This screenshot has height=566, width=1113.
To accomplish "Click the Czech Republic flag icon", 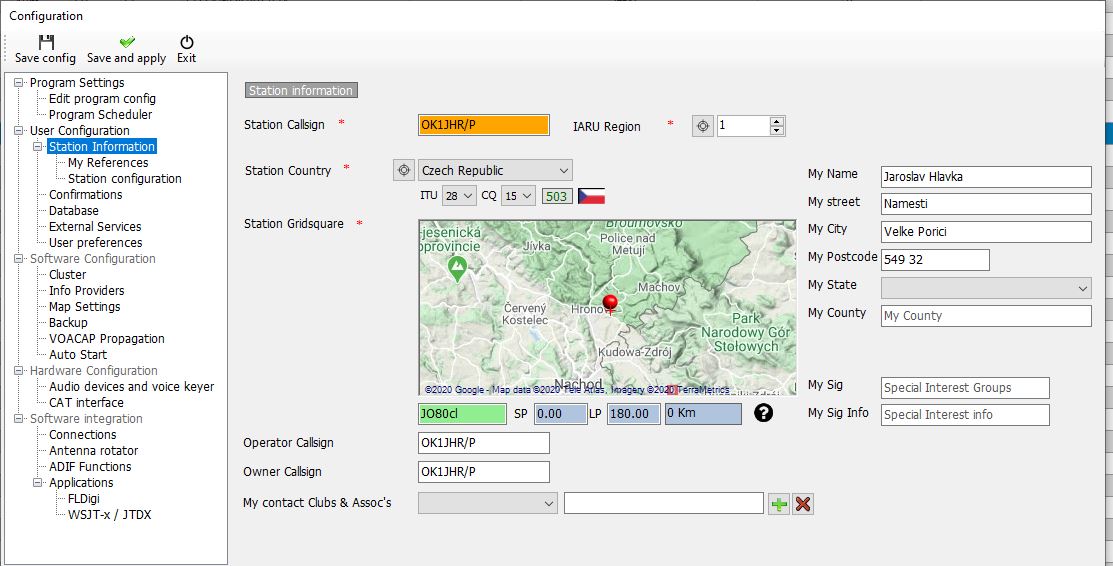I will tap(591, 196).
